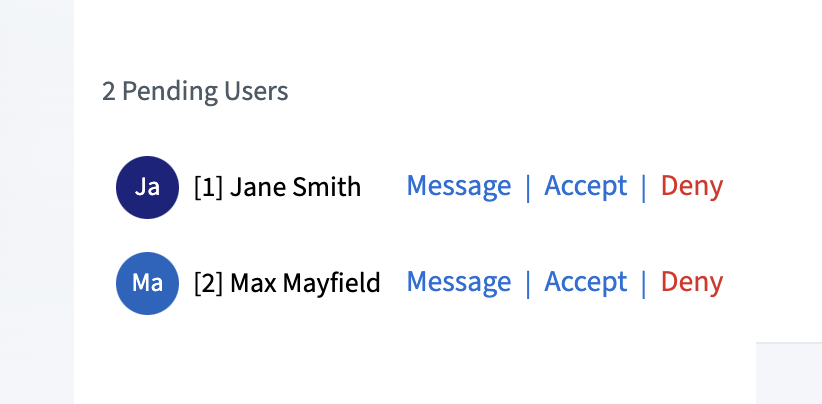
Task: Select the Max Mayfield name label
Action: coord(305,283)
